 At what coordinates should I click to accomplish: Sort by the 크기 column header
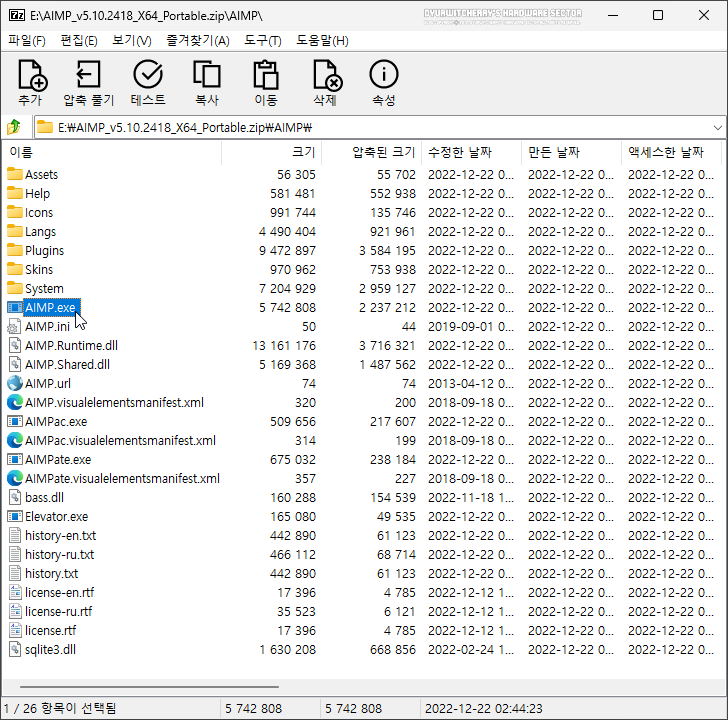click(x=272, y=152)
